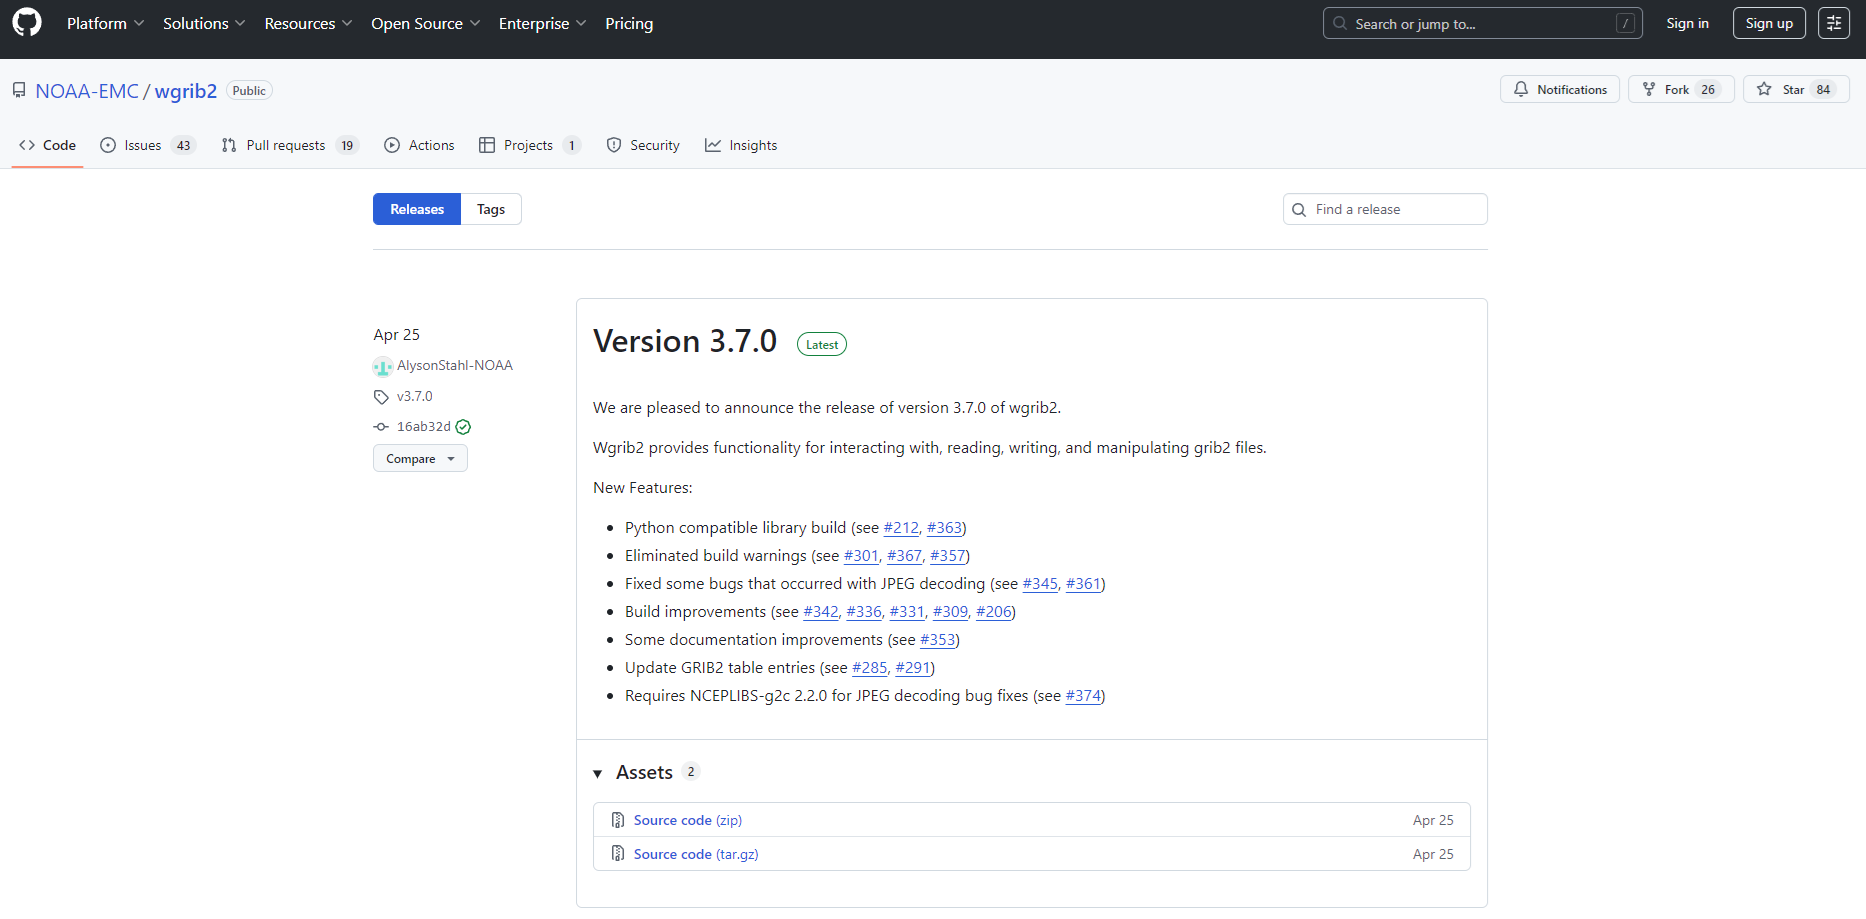Collapse the Assets section triangle

598,774
